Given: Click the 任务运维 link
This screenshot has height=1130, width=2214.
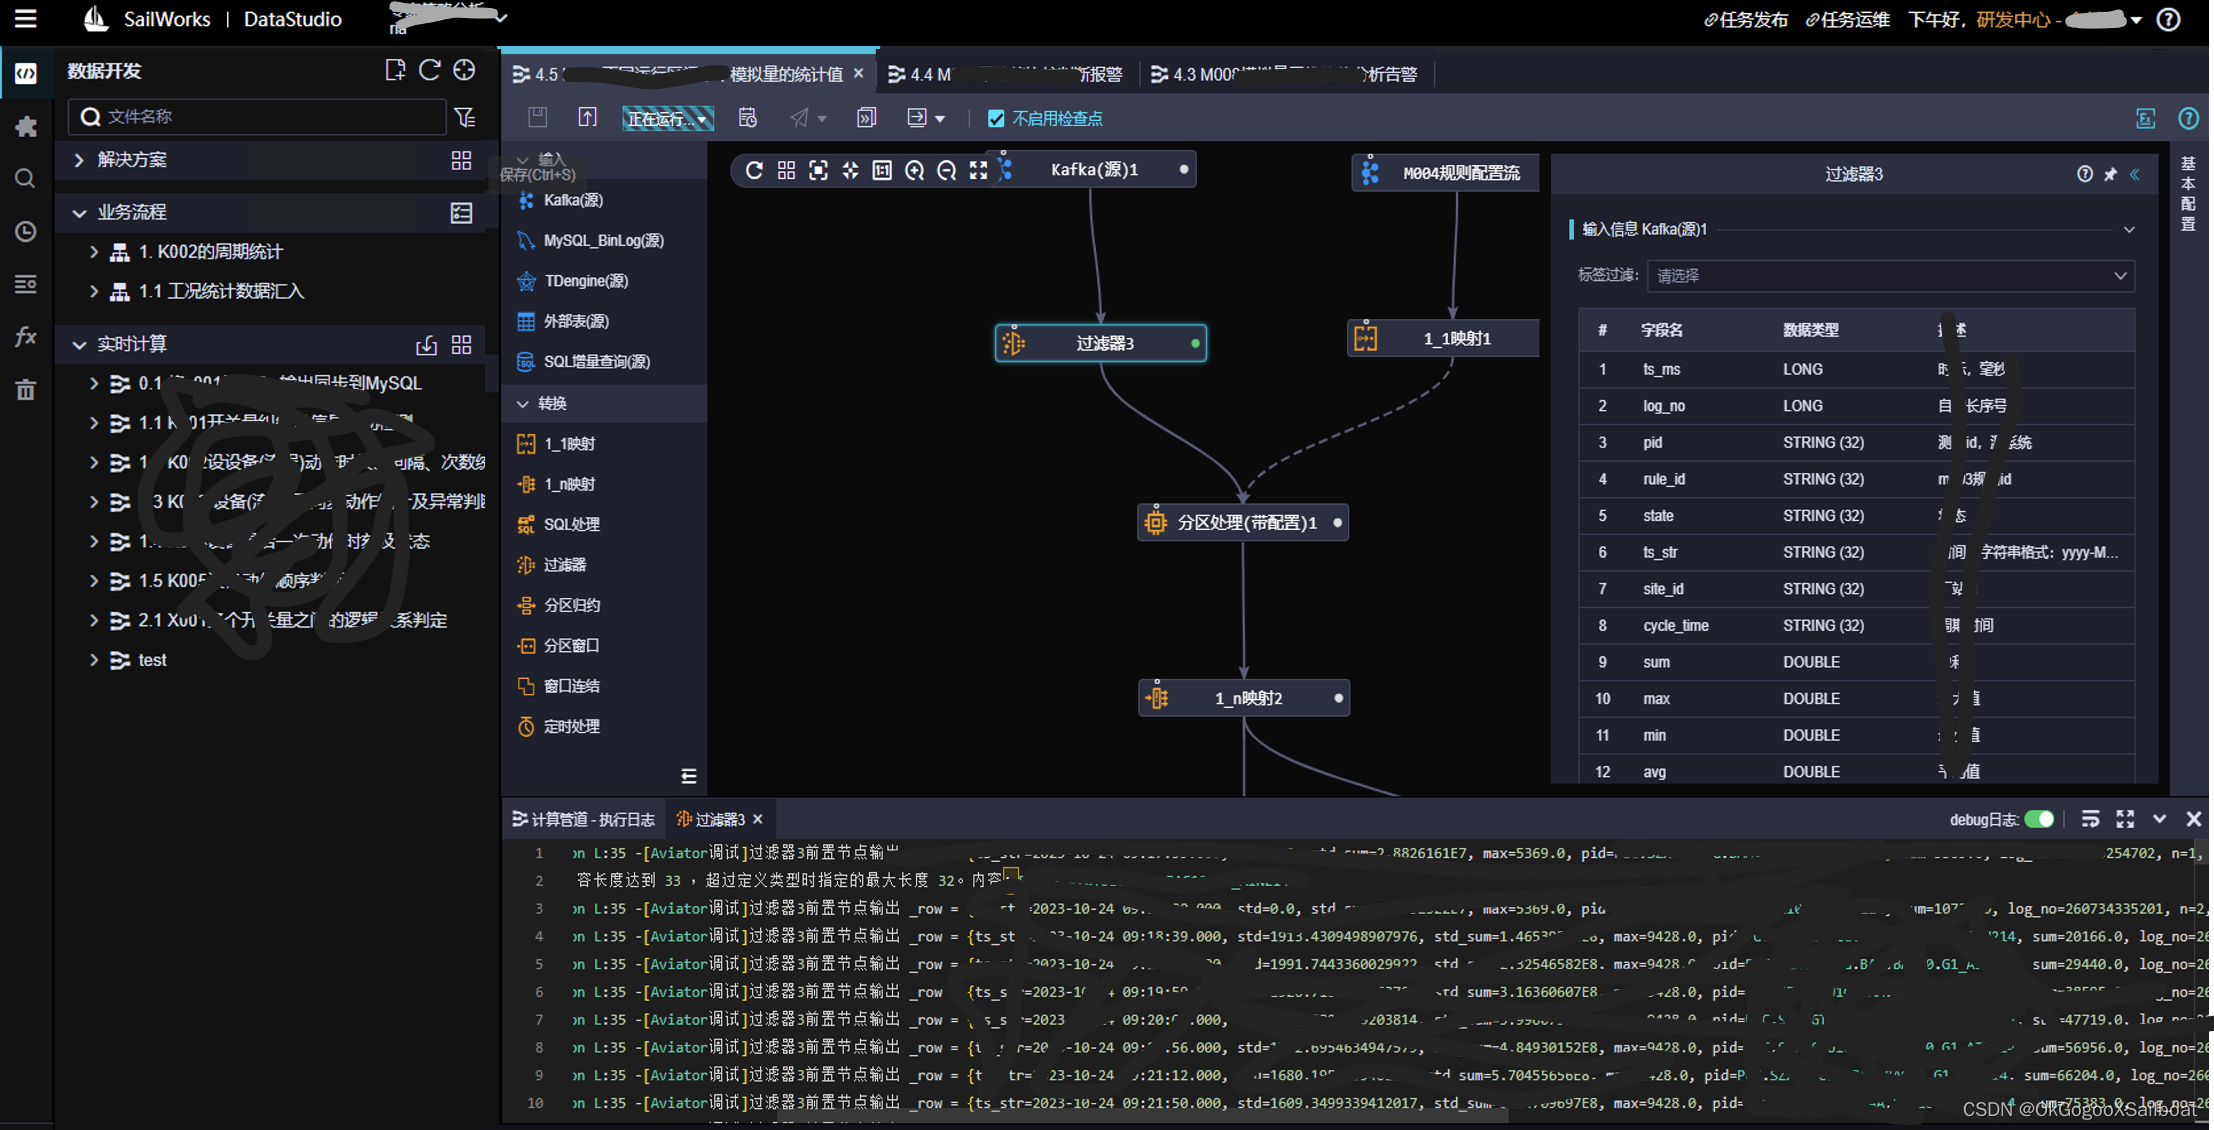Looking at the screenshot, I should (1847, 19).
